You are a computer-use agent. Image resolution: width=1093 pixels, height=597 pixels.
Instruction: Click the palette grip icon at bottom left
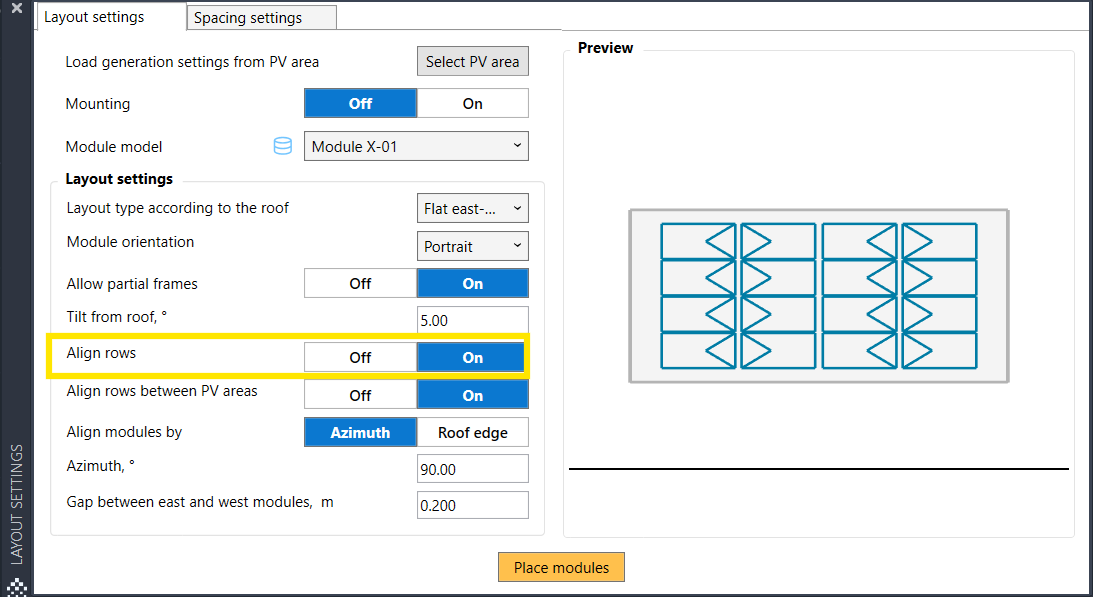pos(17,587)
